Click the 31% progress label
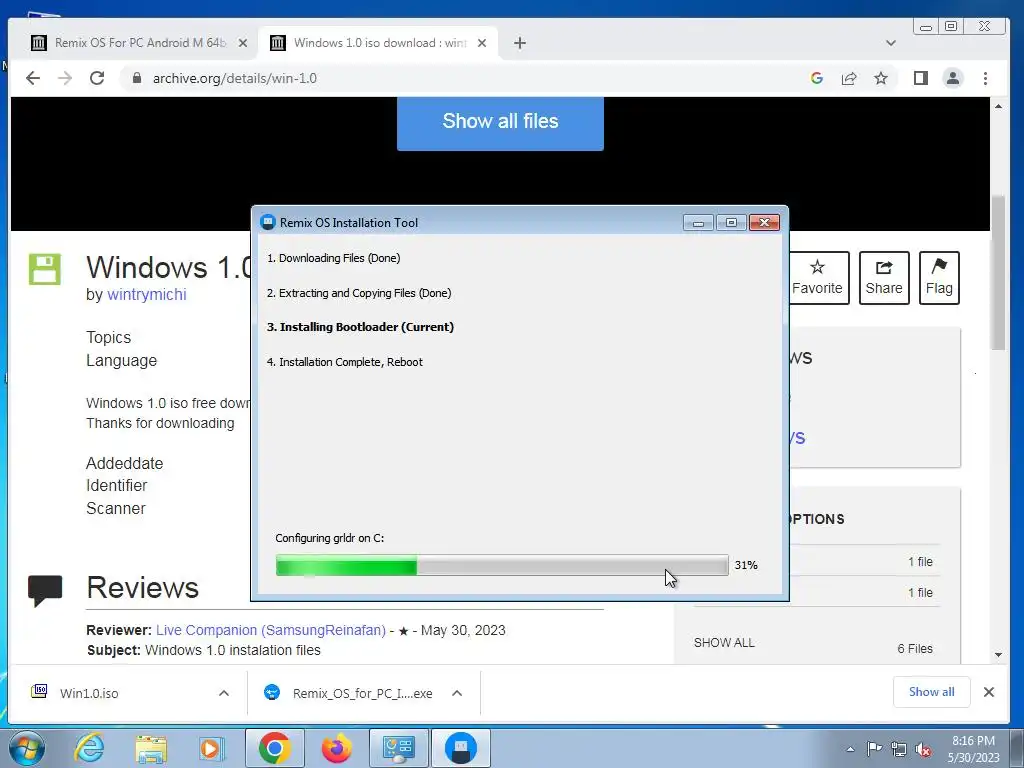This screenshot has height=768, width=1024. point(746,565)
